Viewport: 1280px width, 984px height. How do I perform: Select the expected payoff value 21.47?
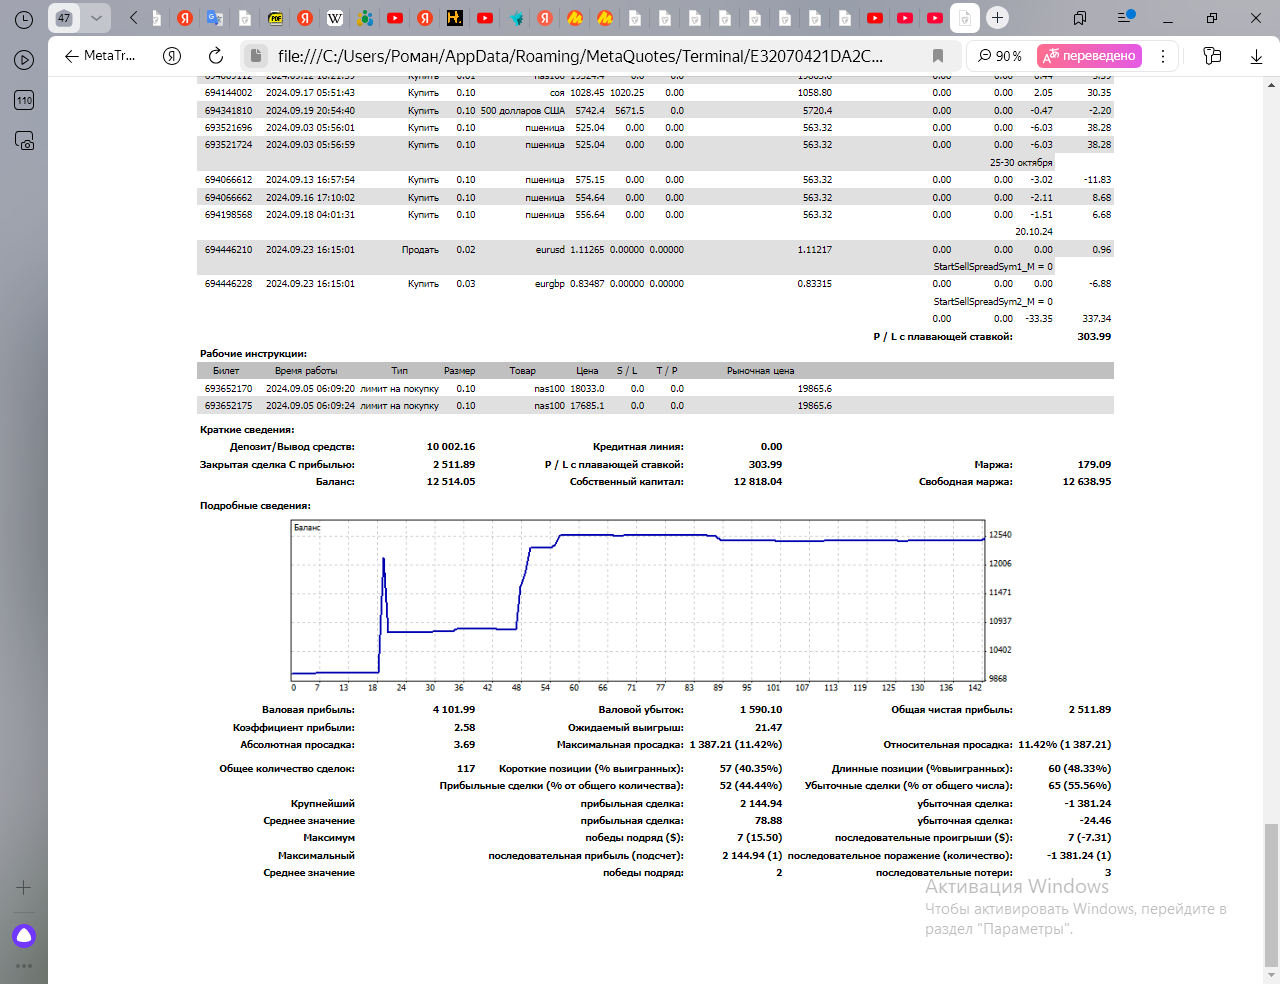pos(769,728)
